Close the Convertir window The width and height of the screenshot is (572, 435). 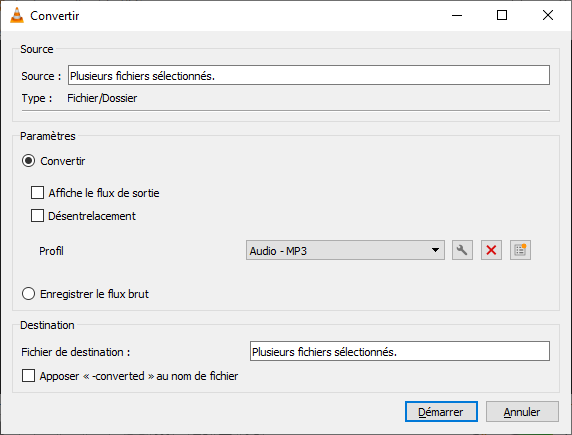pos(548,15)
